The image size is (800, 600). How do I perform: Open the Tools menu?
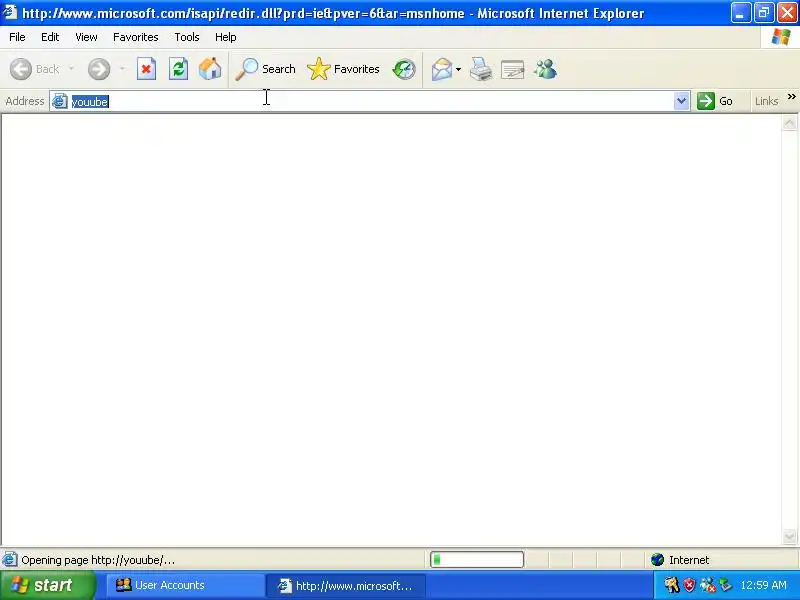coord(187,37)
